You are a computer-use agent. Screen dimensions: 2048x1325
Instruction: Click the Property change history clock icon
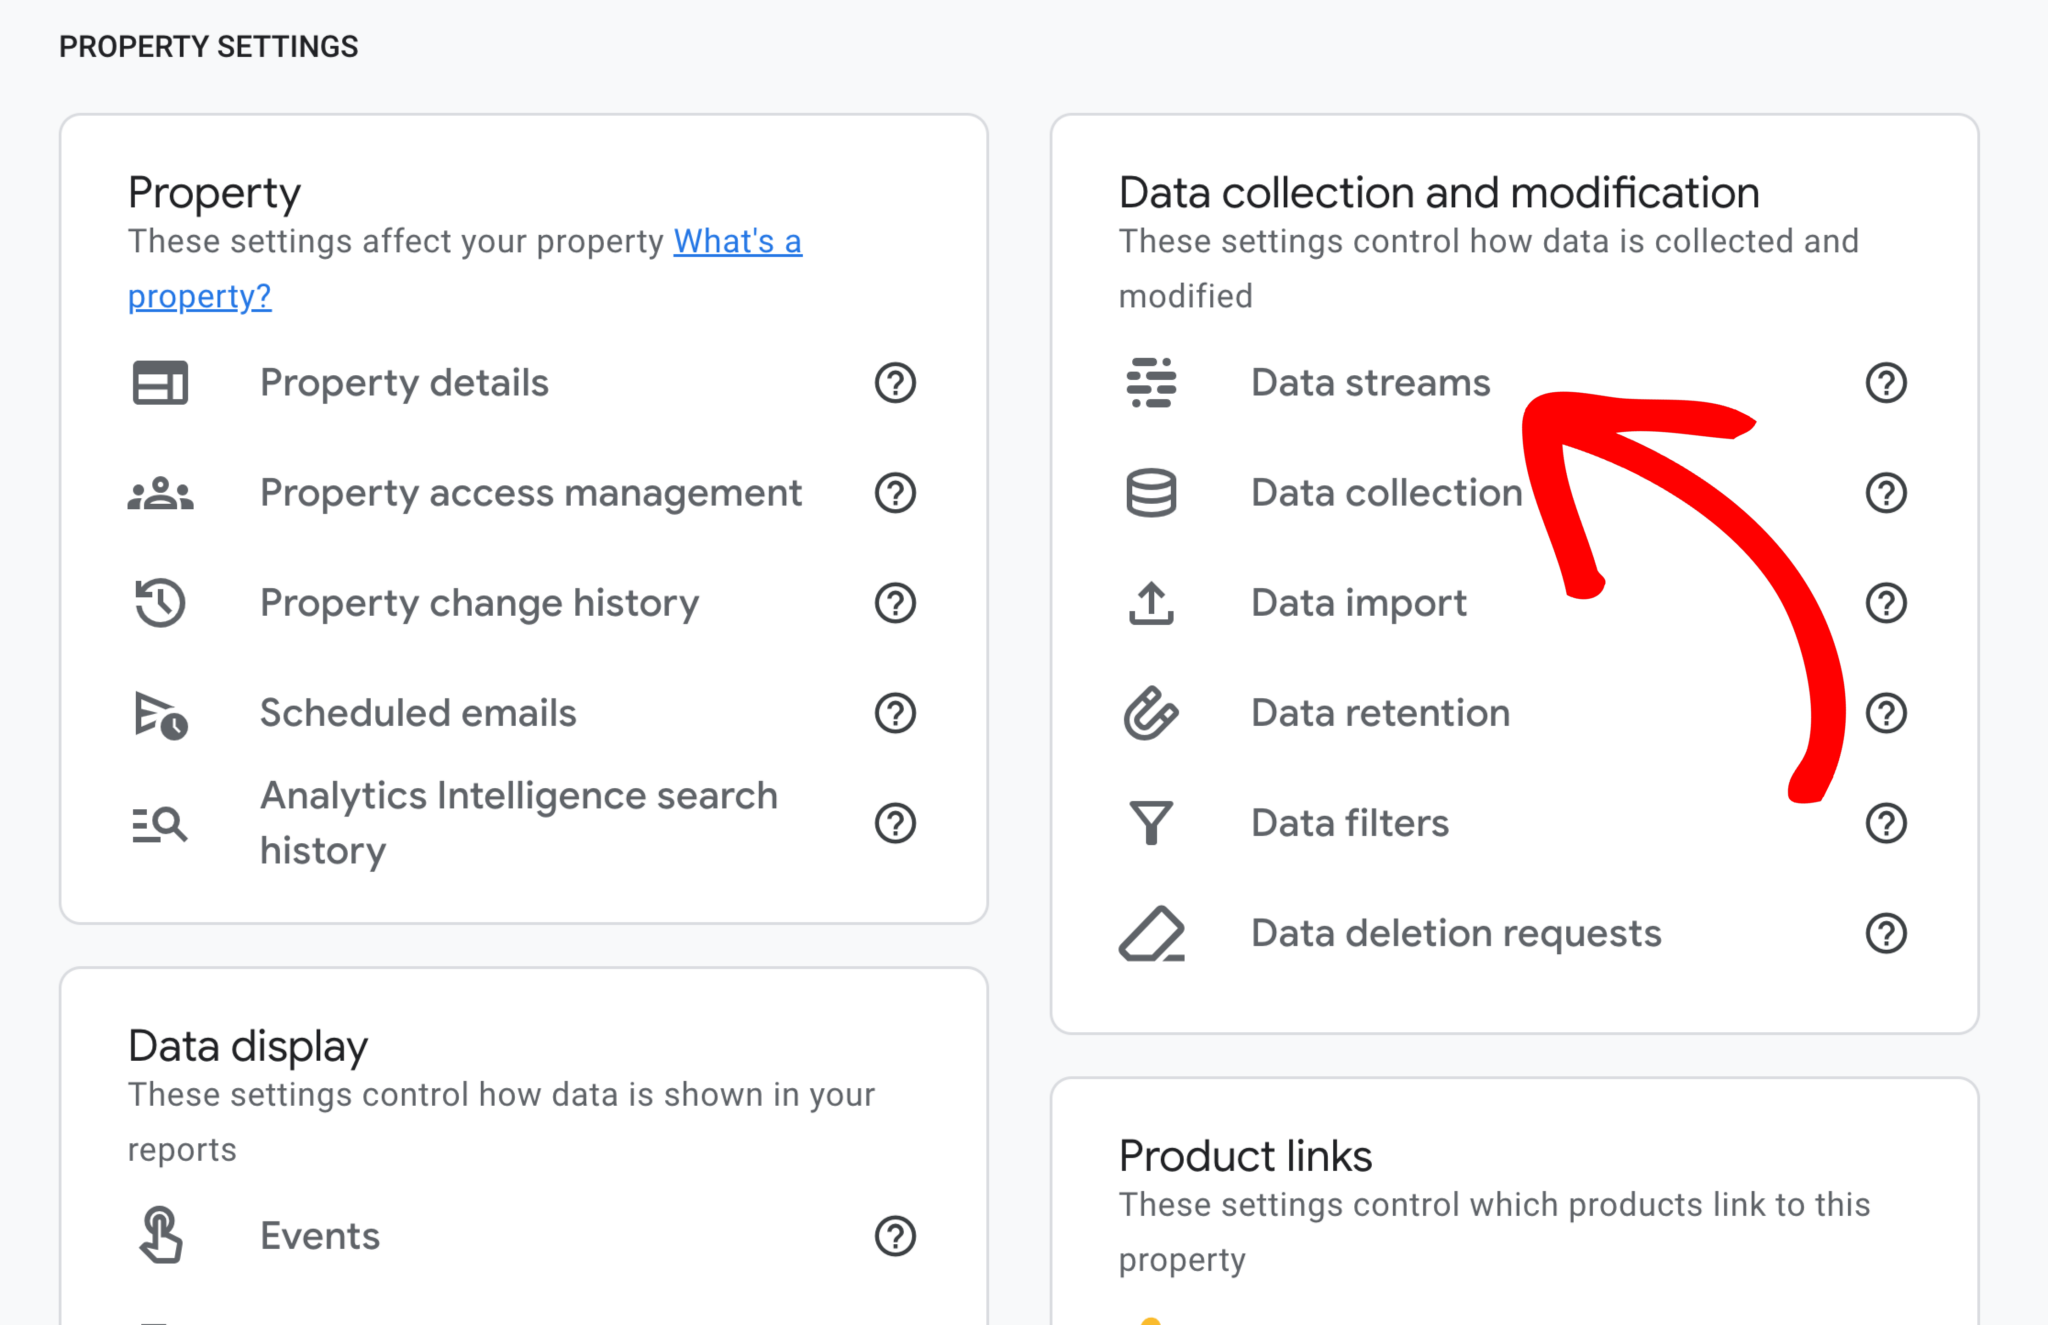[x=160, y=602]
